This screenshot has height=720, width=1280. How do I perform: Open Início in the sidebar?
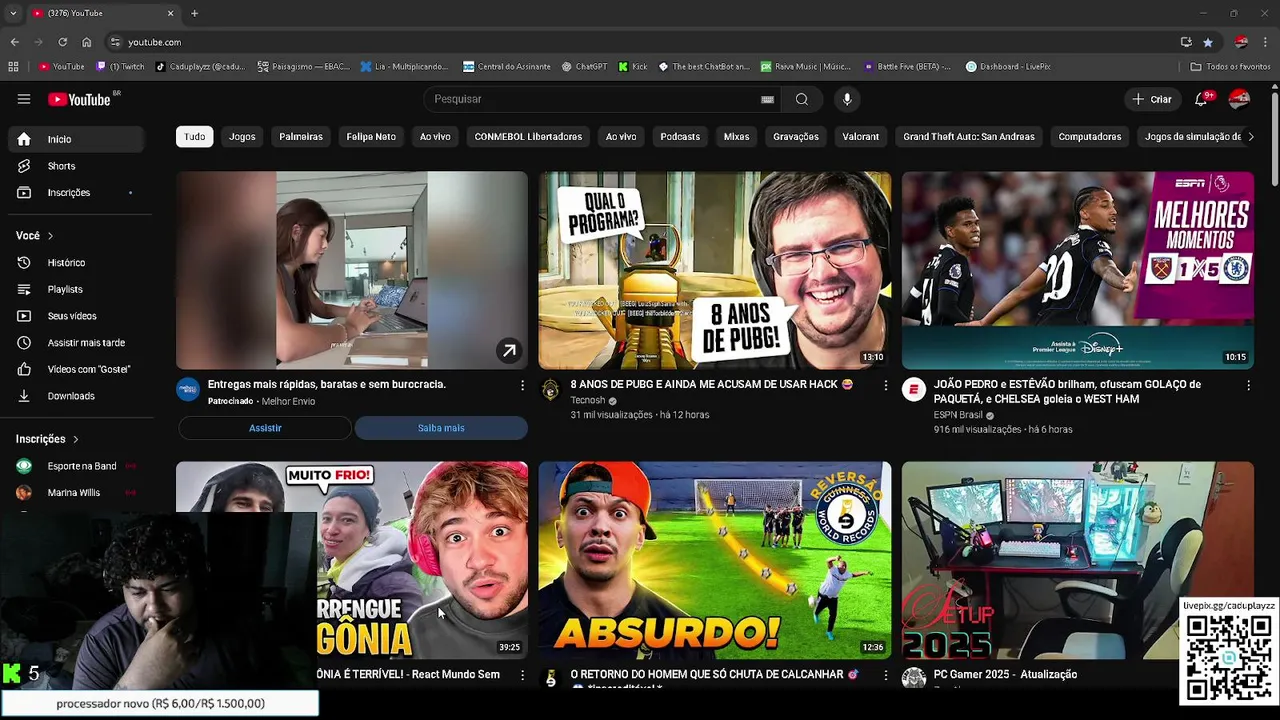[76, 139]
